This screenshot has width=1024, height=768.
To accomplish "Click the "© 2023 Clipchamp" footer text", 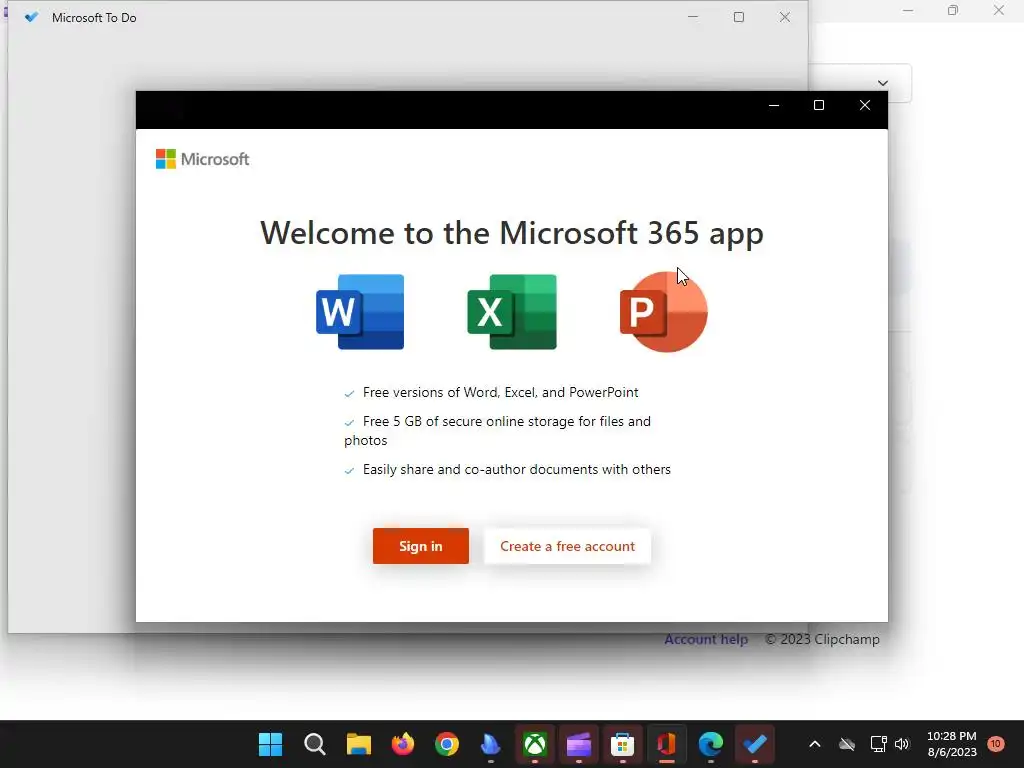I will [x=822, y=639].
